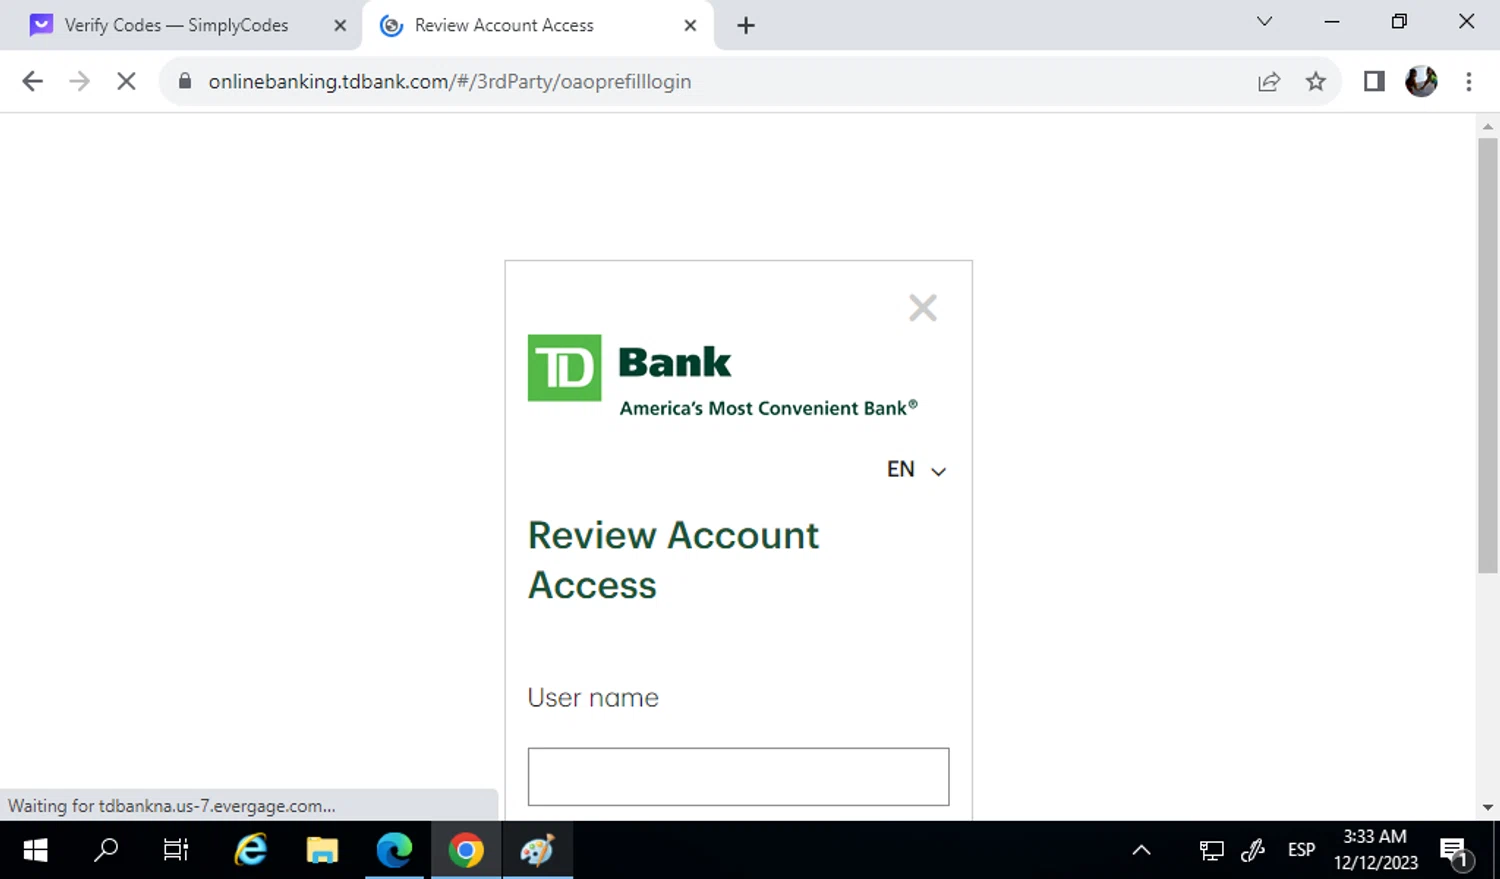Image resolution: width=1500 pixels, height=879 pixels.
Task: Minimize the Chrome window
Action: tap(1332, 22)
